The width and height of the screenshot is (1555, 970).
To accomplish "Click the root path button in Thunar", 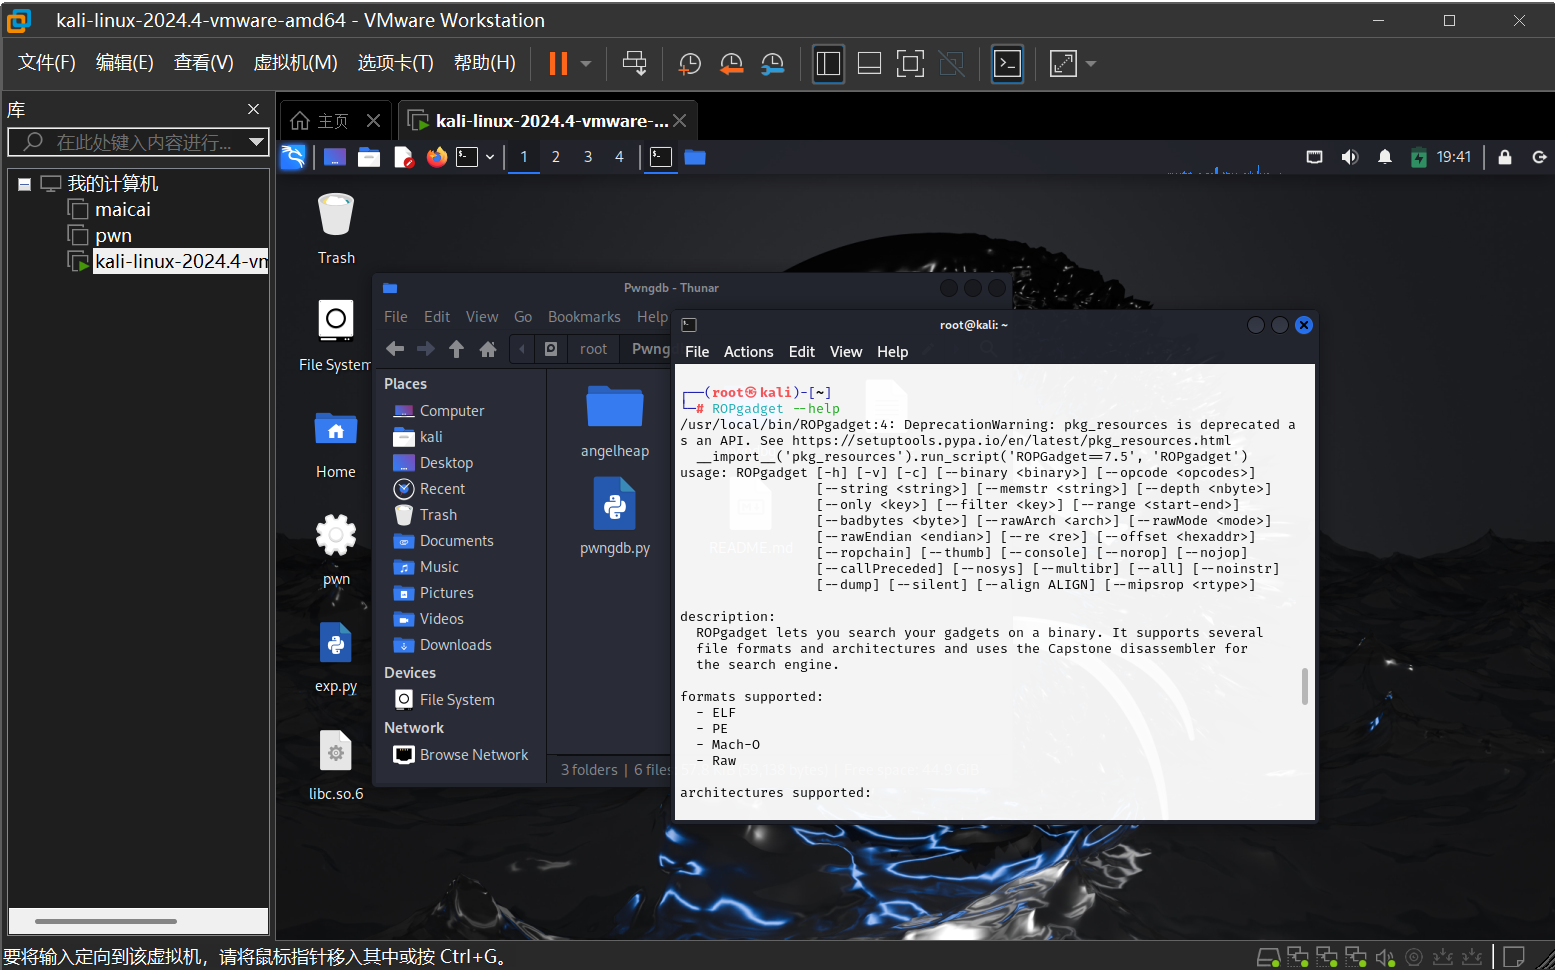I will click(x=593, y=349).
